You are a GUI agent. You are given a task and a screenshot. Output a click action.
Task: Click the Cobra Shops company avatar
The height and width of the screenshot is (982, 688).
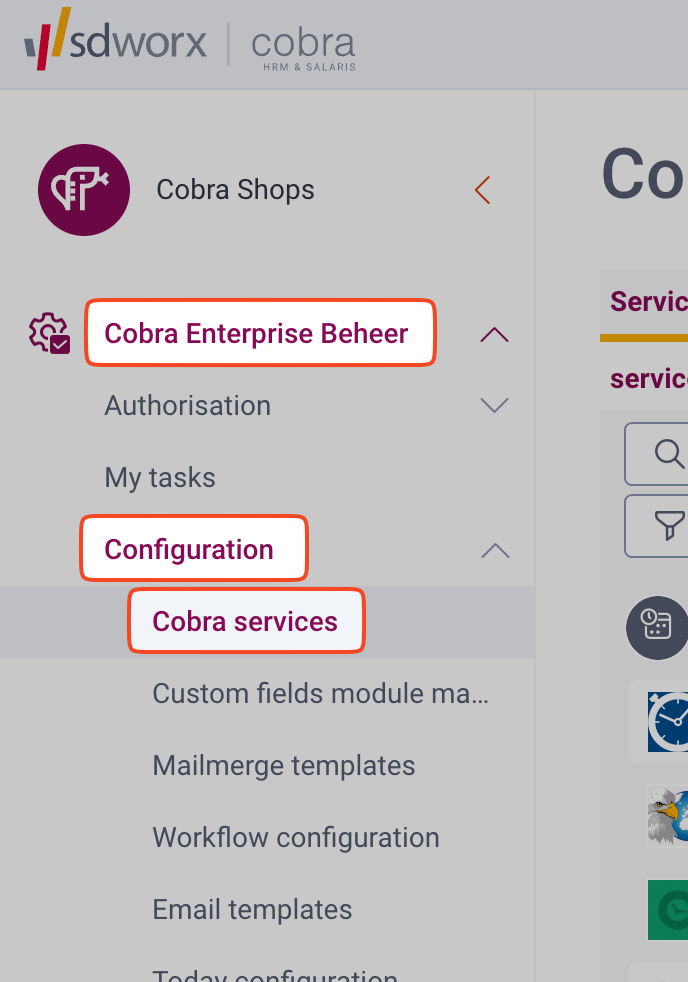84,190
